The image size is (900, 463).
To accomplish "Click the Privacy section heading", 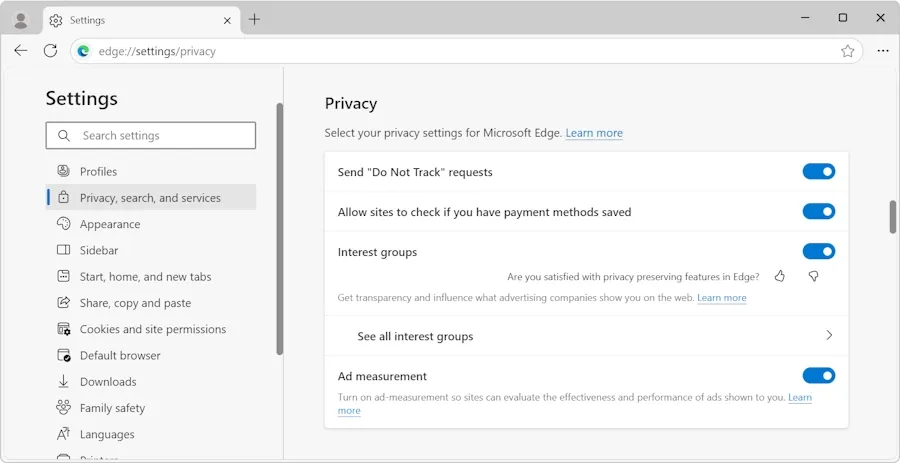I will [351, 104].
